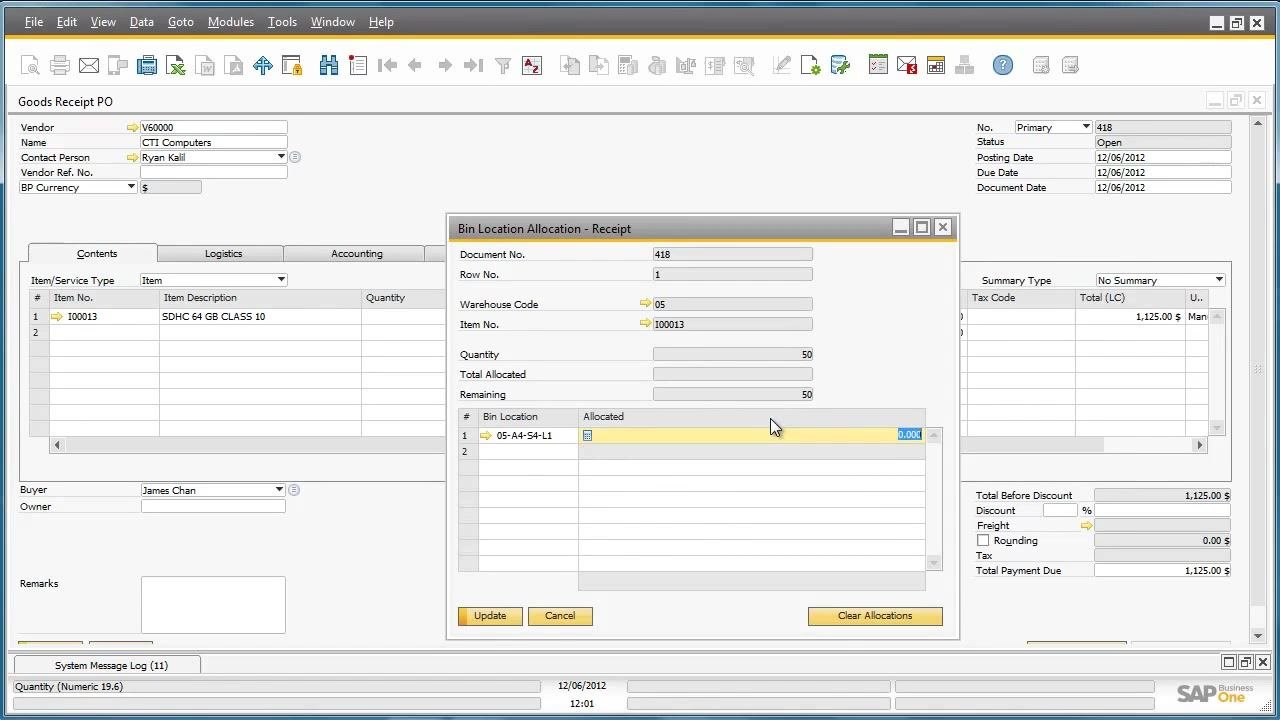Click the View menu
The width and height of the screenshot is (1280, 720).
coord(103,22)
